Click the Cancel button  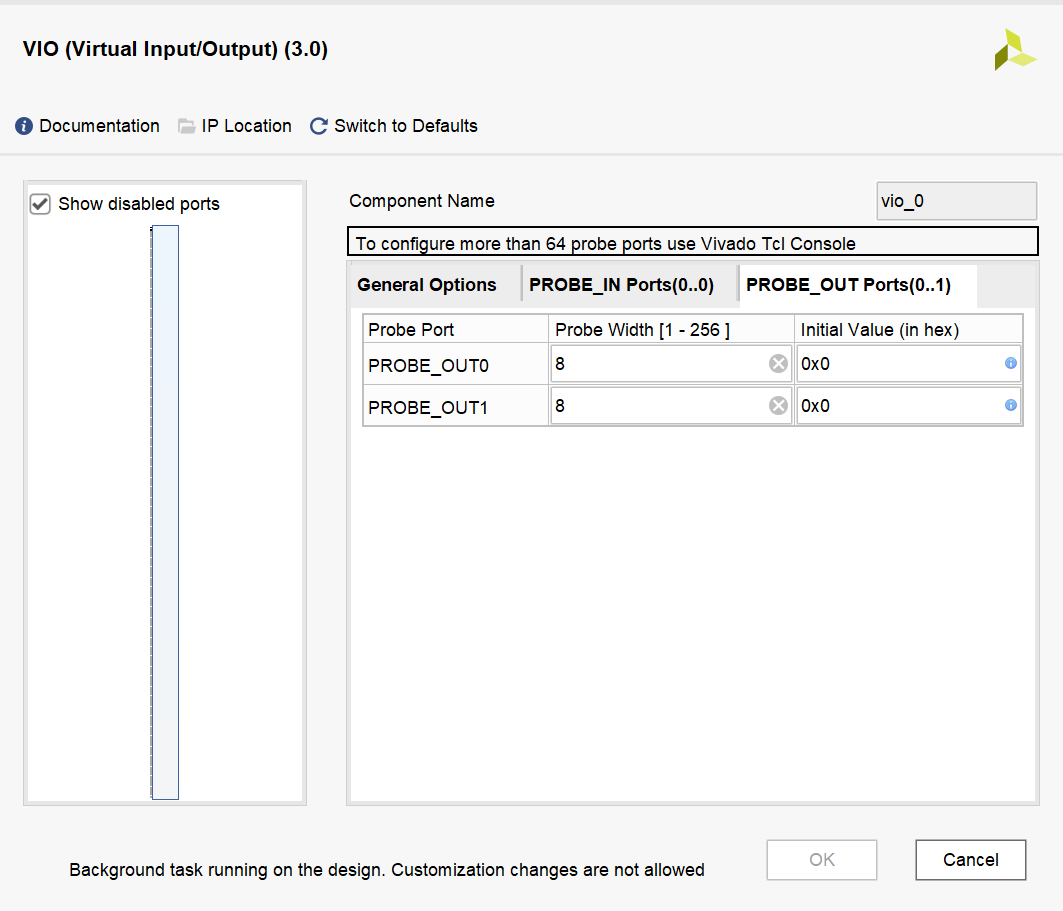click(971, 860)
